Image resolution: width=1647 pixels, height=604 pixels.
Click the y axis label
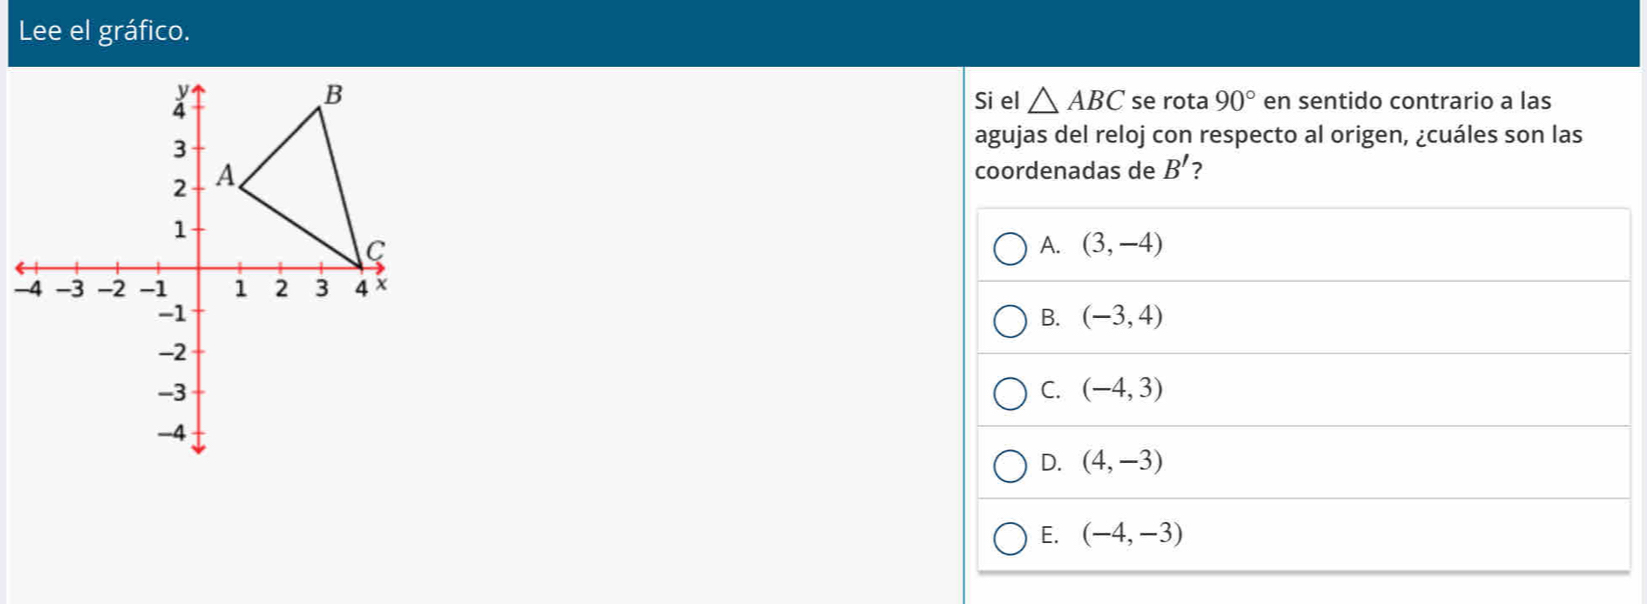(x=181, y=91)
